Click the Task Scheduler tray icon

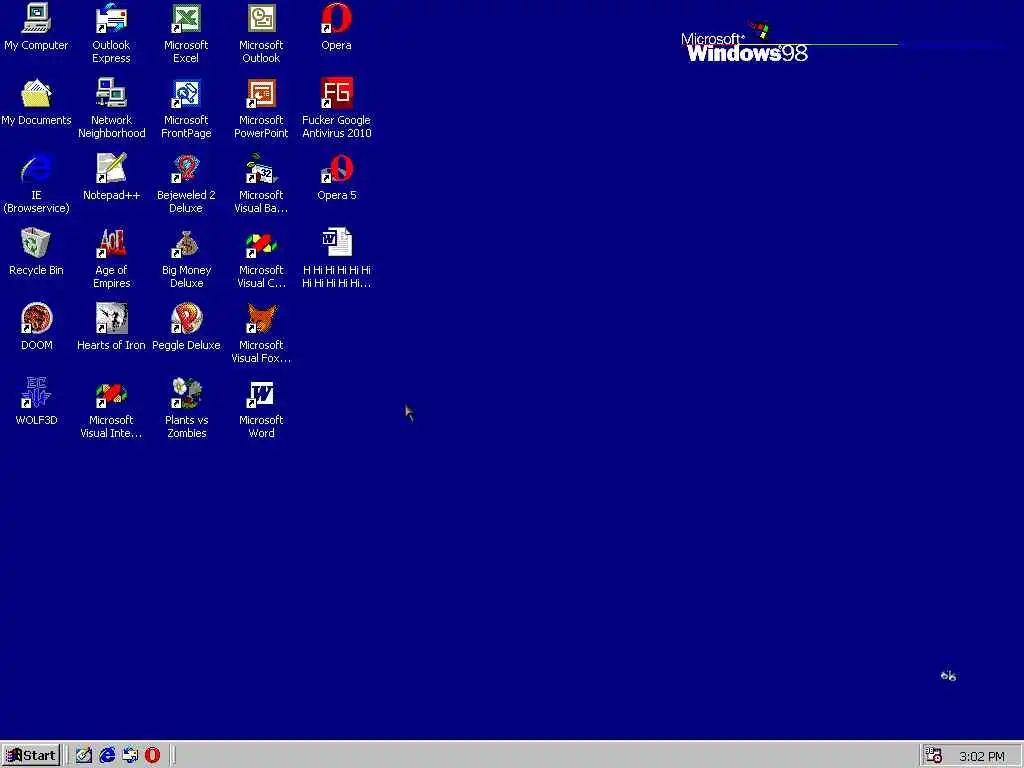click(x=934, y=756)
